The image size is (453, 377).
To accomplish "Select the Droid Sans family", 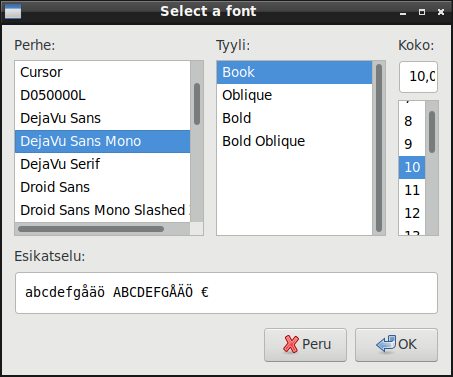I will [102, 187].
